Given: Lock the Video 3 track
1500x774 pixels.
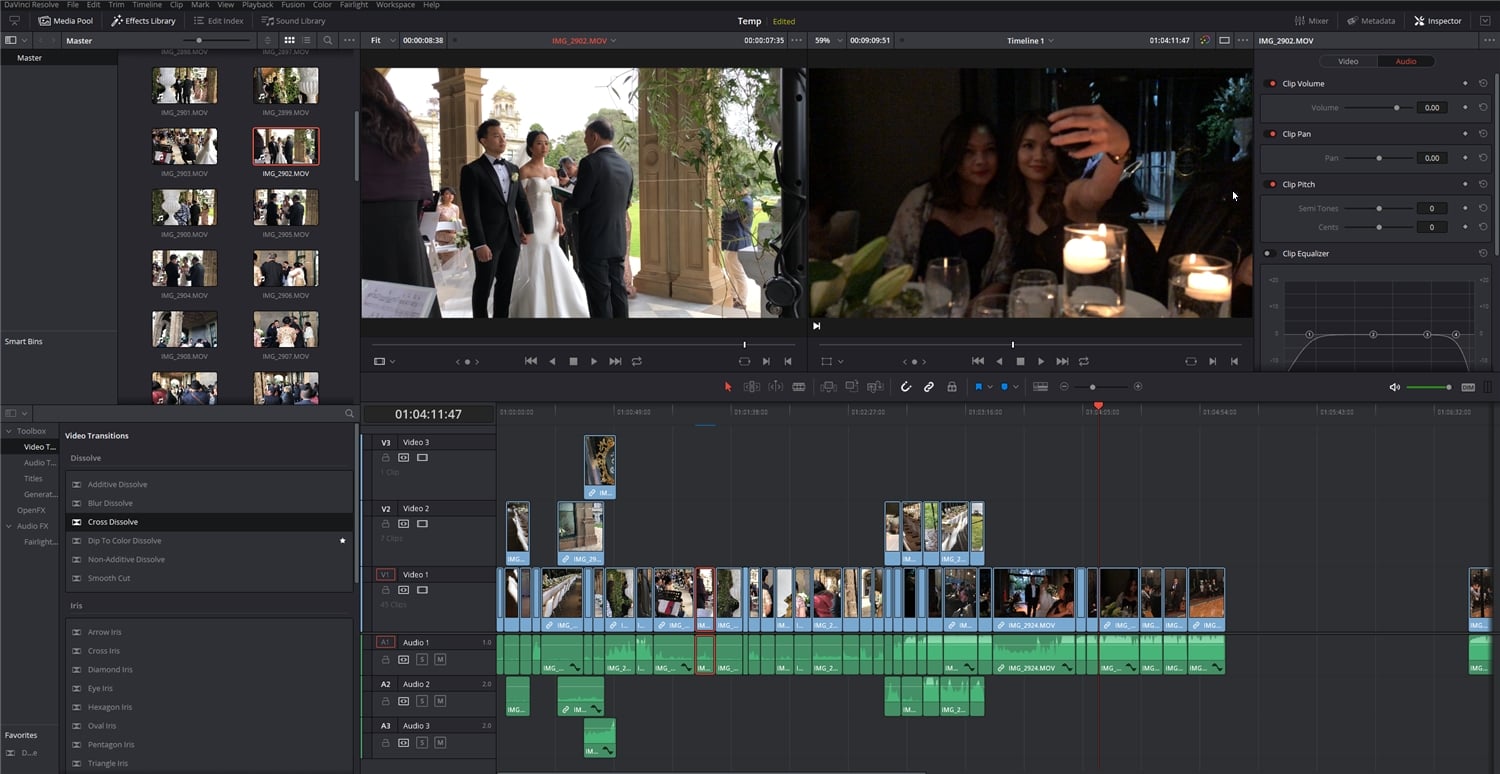Looking at the screenshot, I should click(x=385, y=458).
